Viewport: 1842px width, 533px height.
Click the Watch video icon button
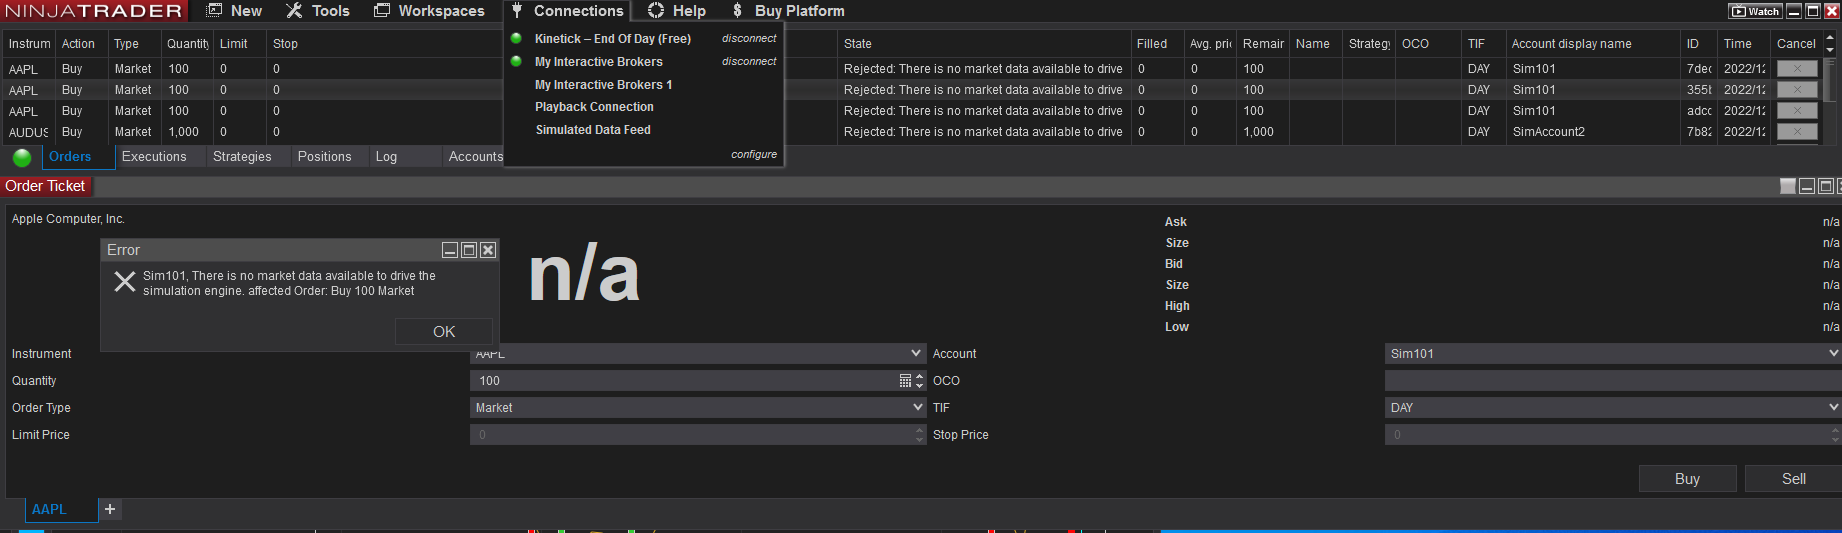[1755, 11]
